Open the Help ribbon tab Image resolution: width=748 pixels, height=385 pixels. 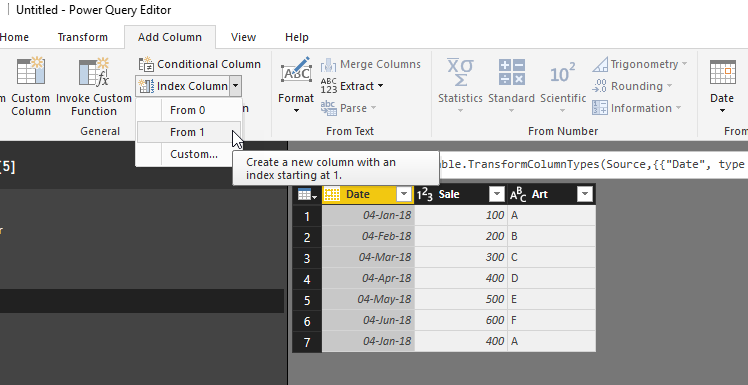tap(297, 37)
